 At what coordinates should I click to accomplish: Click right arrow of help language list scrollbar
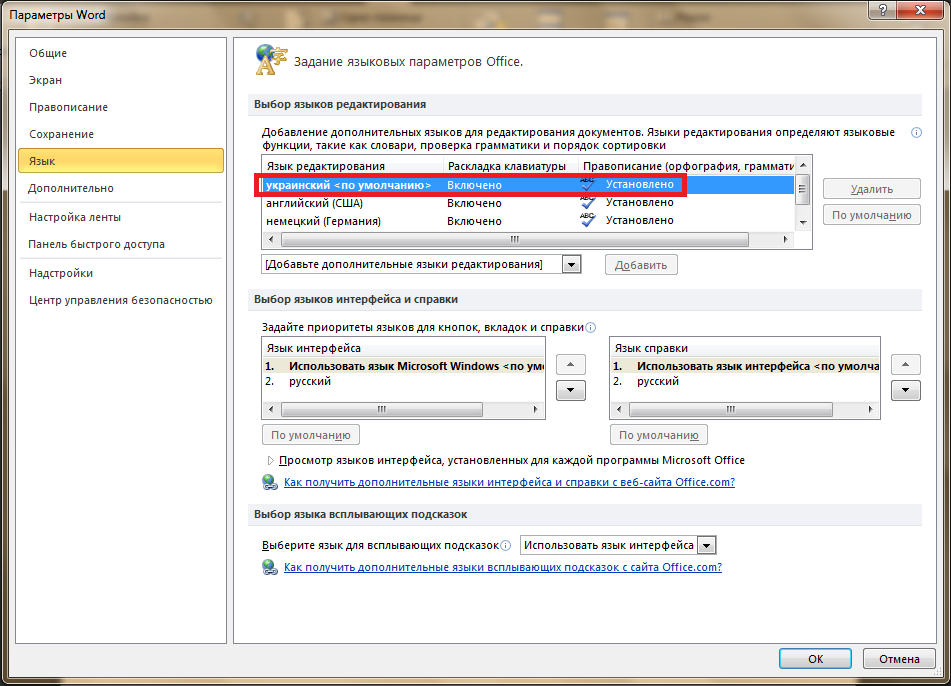[870, 409]
